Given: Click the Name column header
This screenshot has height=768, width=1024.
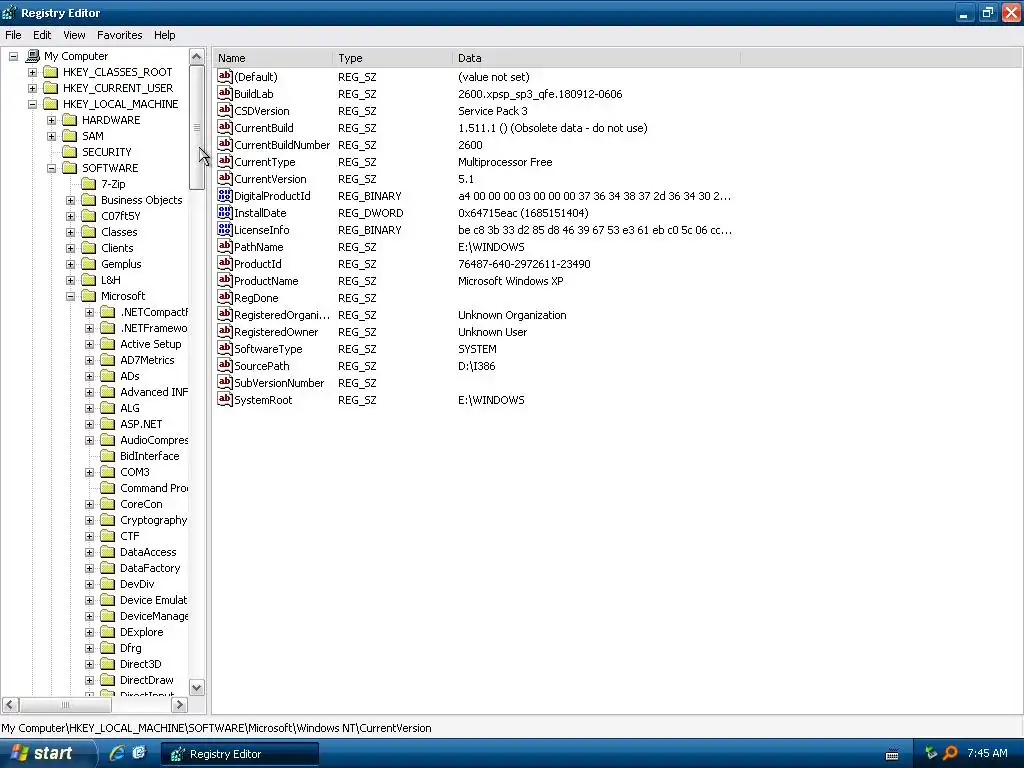Looking at the screenshot, I should click(x=272, y=58).
